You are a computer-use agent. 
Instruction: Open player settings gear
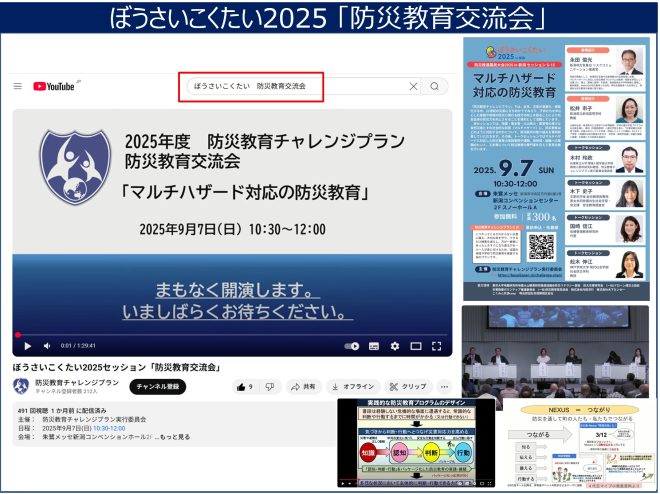394,346
